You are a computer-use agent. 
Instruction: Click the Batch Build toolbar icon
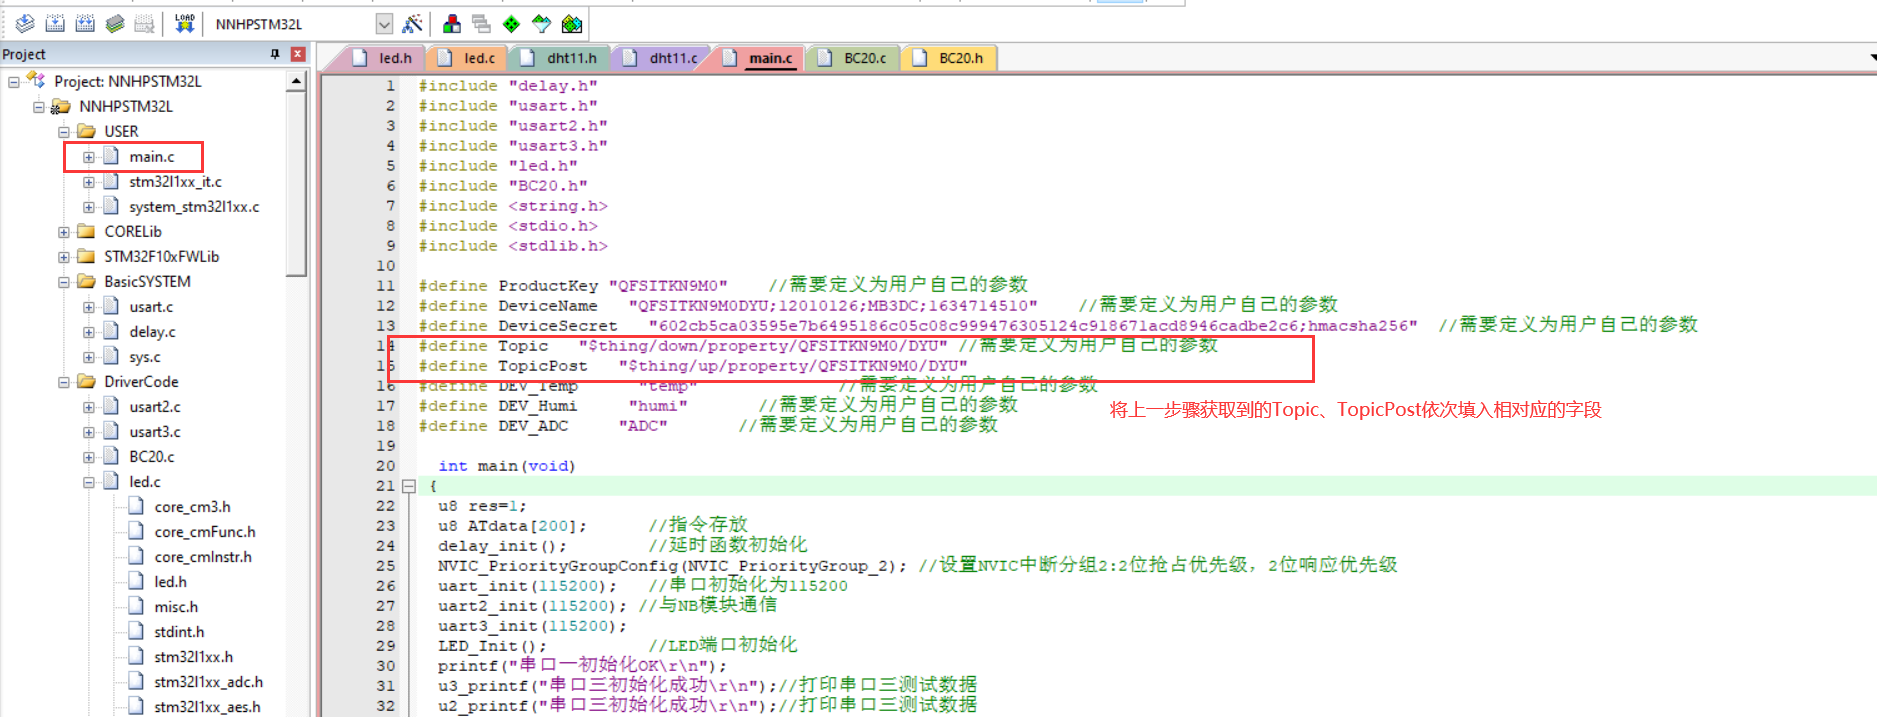(115, 23)
